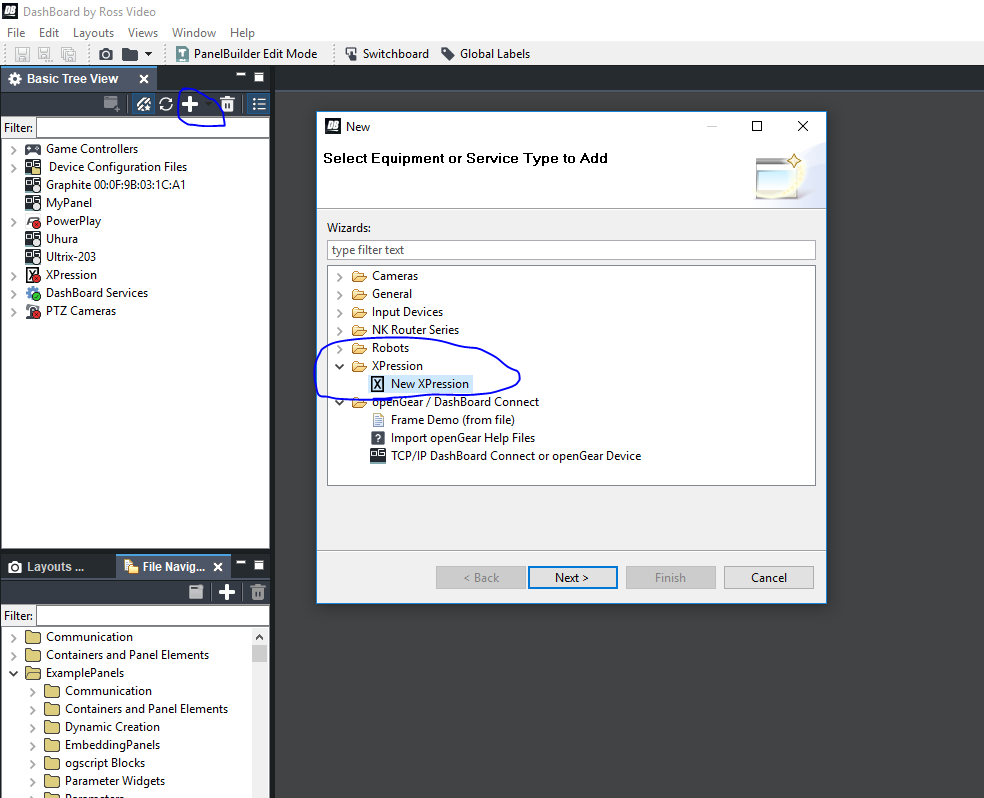Click File Navigator scrollbar up arrow
This screenshot has height=798, width=984.
tap(259, 637)
